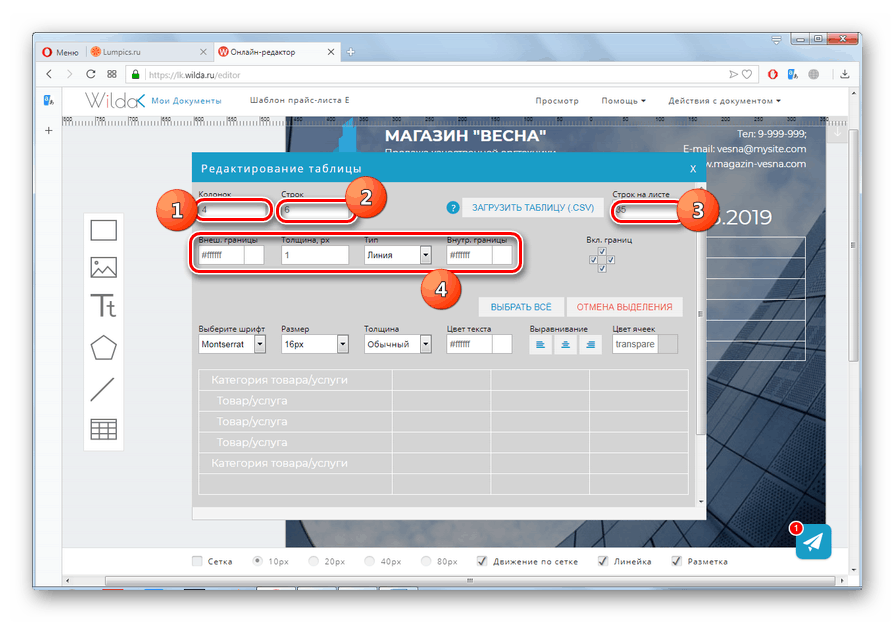Click the Wilda logo

point(115,101)
